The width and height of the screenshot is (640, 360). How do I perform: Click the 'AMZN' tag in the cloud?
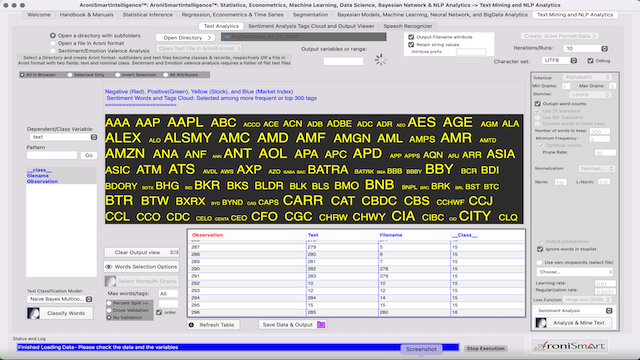tap(125, 154)
